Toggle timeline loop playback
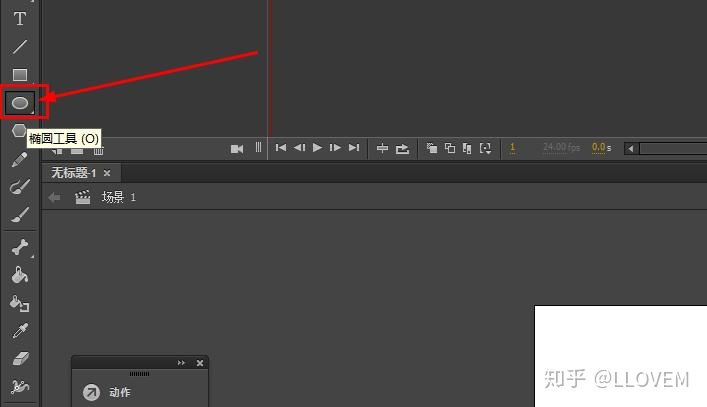 click(x=402, y=149)
